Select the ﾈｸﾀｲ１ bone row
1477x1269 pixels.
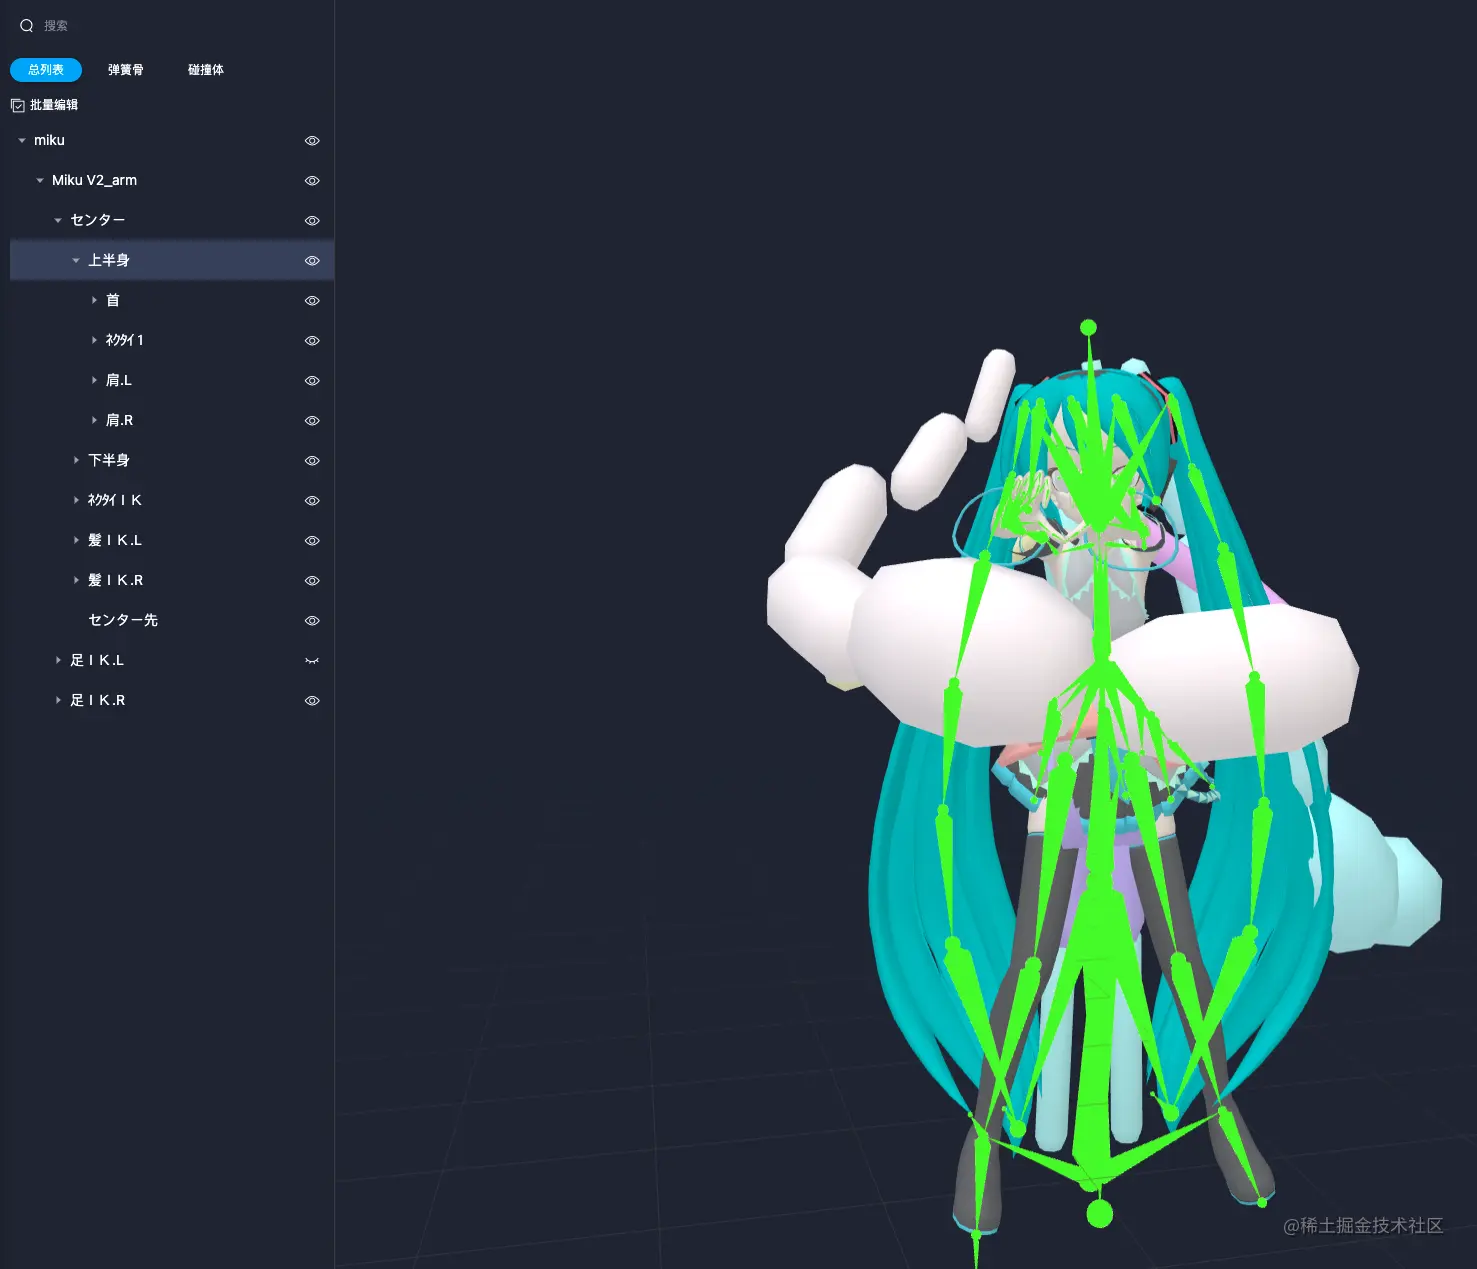tap(172, 340)
